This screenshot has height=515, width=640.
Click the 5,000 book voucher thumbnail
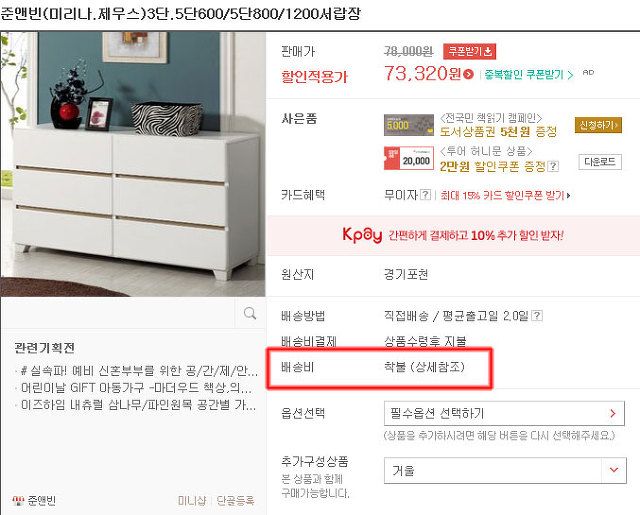(409, 125)
